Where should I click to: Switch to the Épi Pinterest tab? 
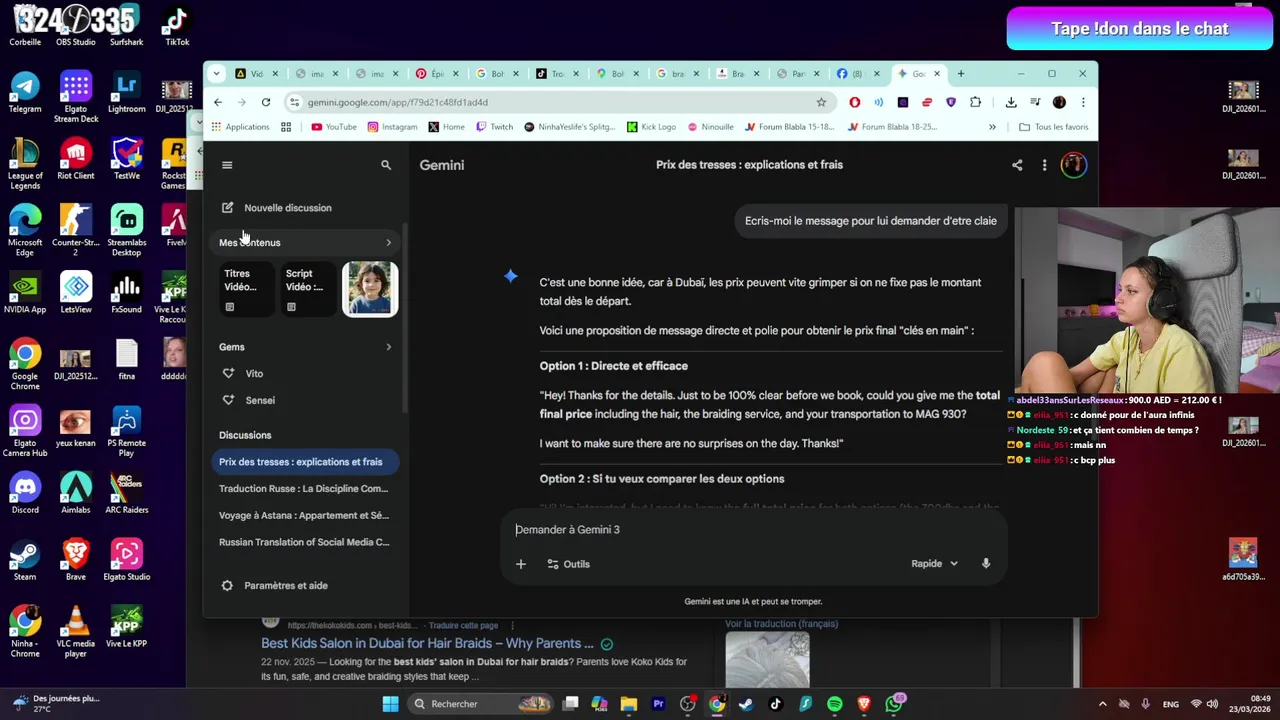pos(437,74)
